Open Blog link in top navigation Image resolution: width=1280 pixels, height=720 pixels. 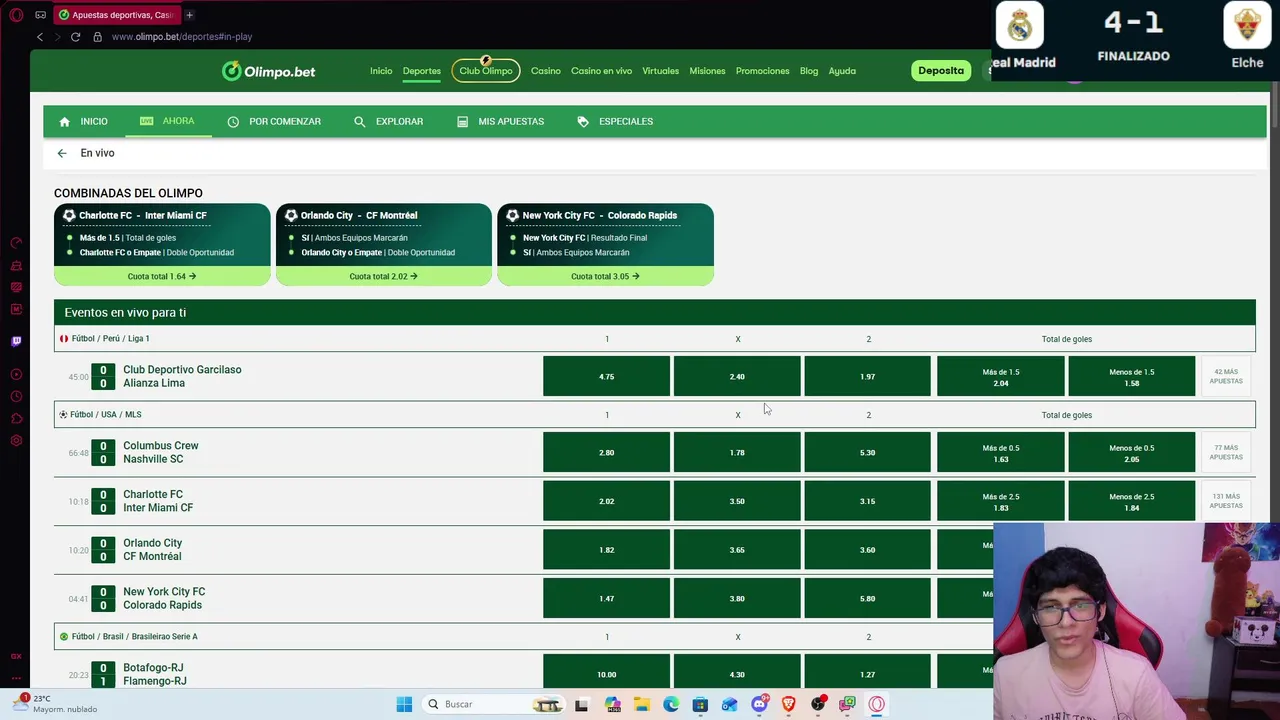809,71
